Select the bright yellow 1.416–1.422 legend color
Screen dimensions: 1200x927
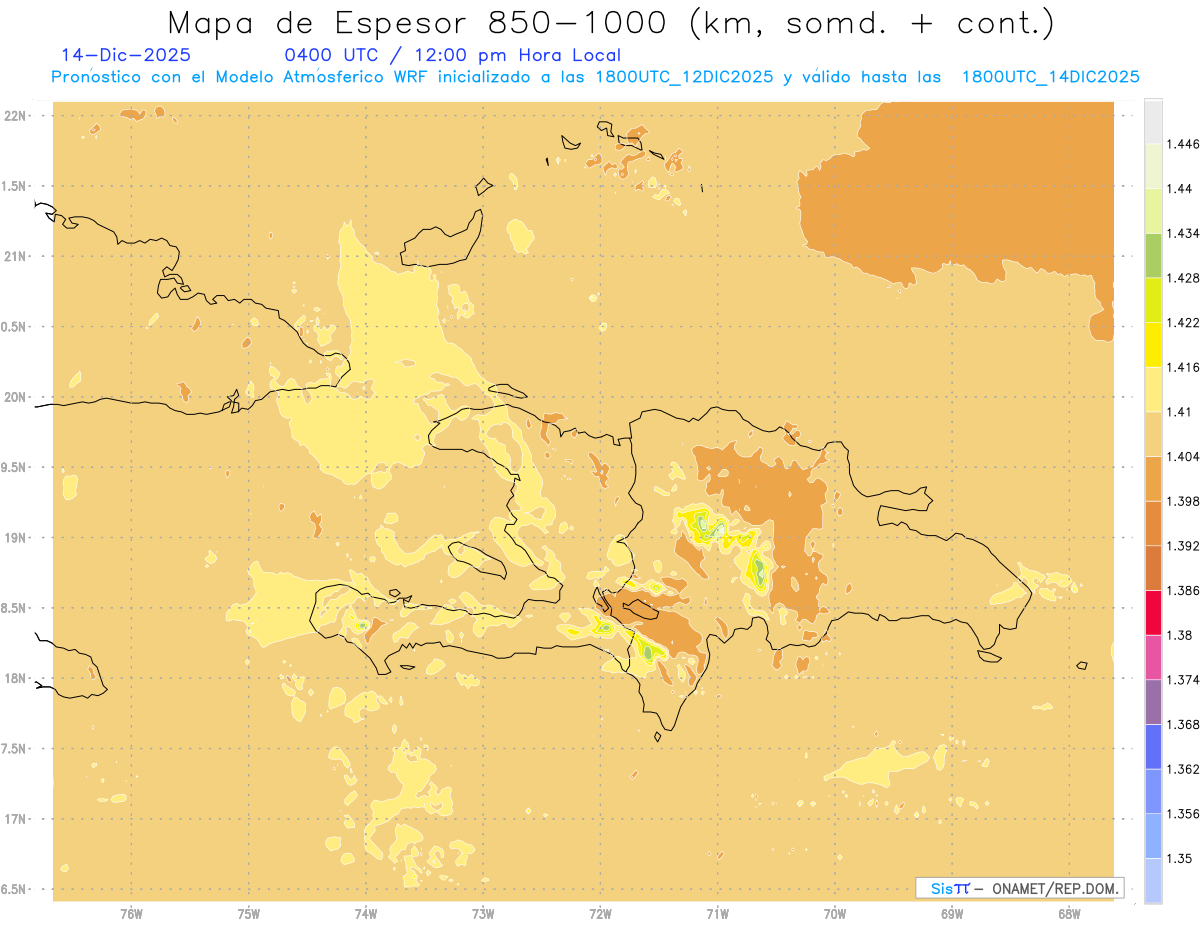click(x=1153, y=344)
